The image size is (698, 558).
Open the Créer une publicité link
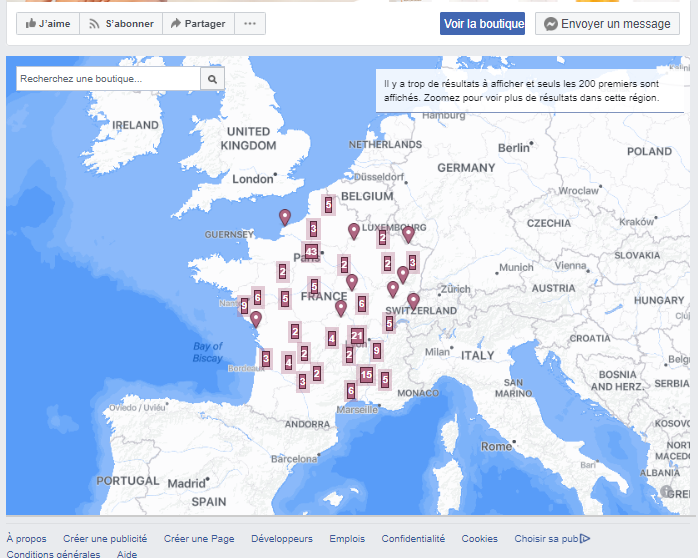point(105,538)
